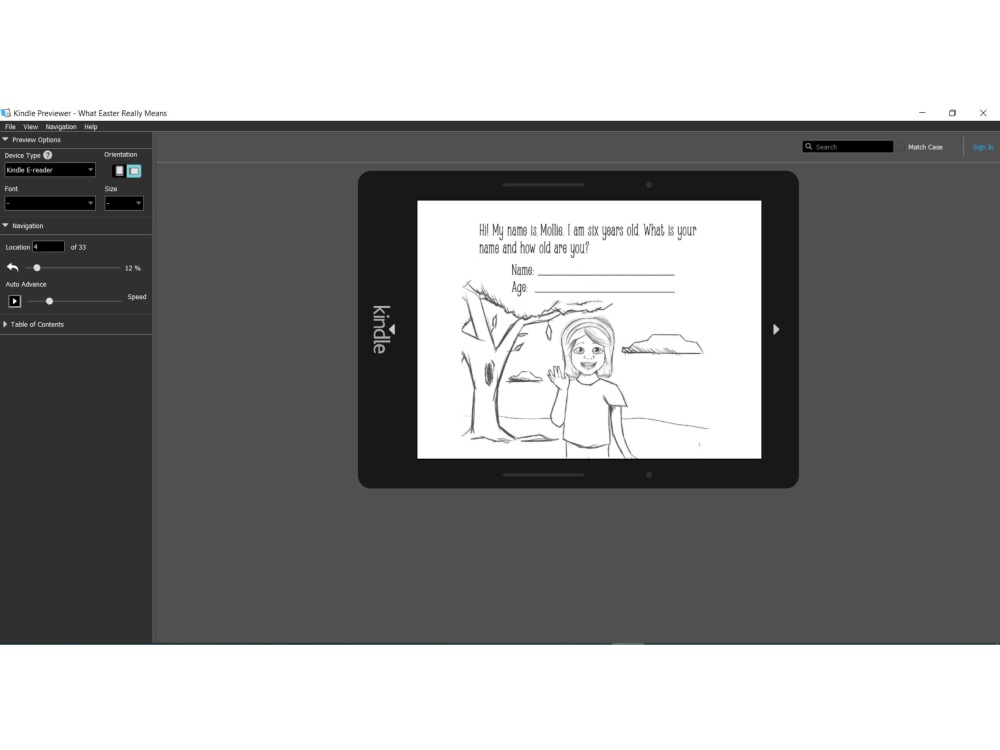Click the Device Type help icon
Viewport: 1000px width, 750px height.
pos(48,155)
